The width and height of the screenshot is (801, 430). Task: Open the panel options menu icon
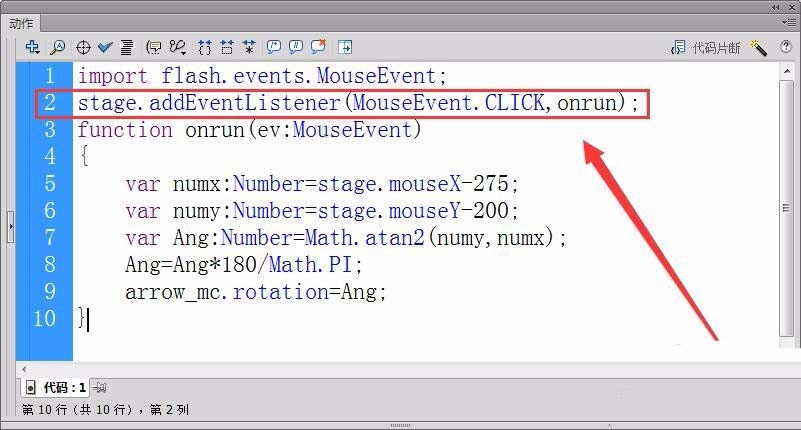point(788,22)
